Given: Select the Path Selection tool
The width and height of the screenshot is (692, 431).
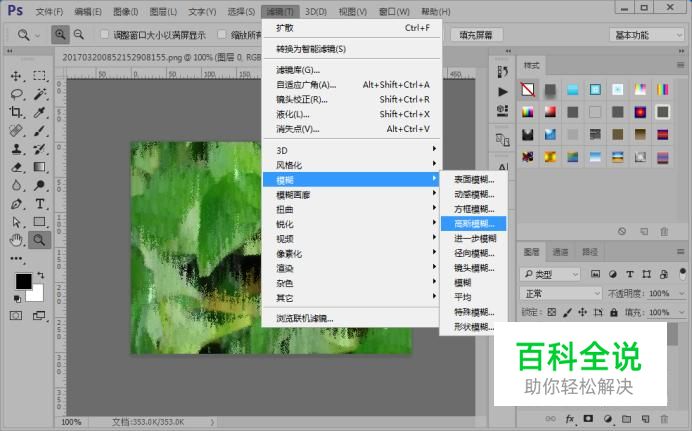Looking at the screenshot, I should click(x=16, y=222).
